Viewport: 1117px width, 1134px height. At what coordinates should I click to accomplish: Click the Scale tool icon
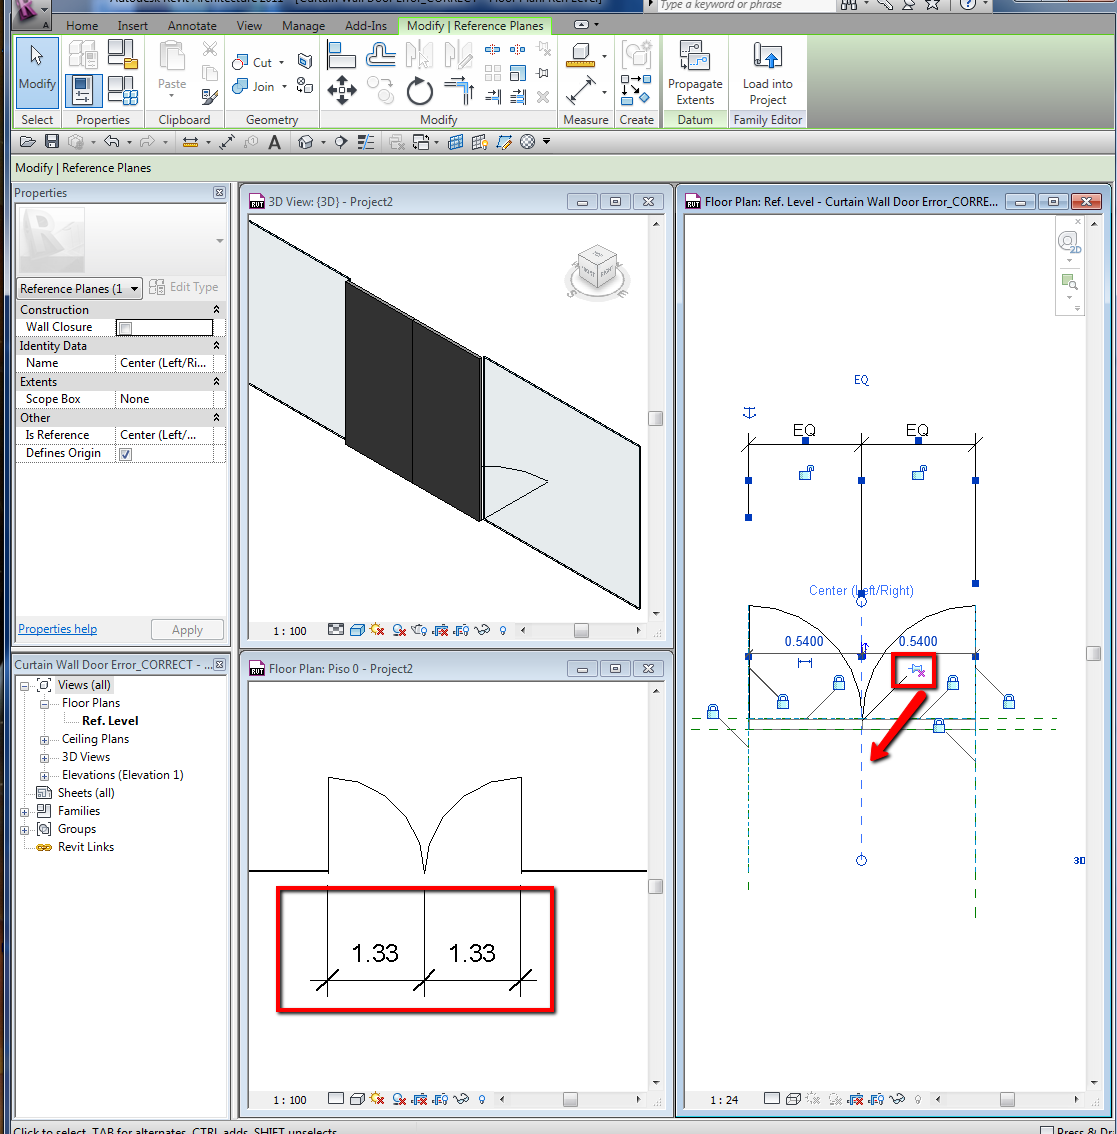click(517, 73)
